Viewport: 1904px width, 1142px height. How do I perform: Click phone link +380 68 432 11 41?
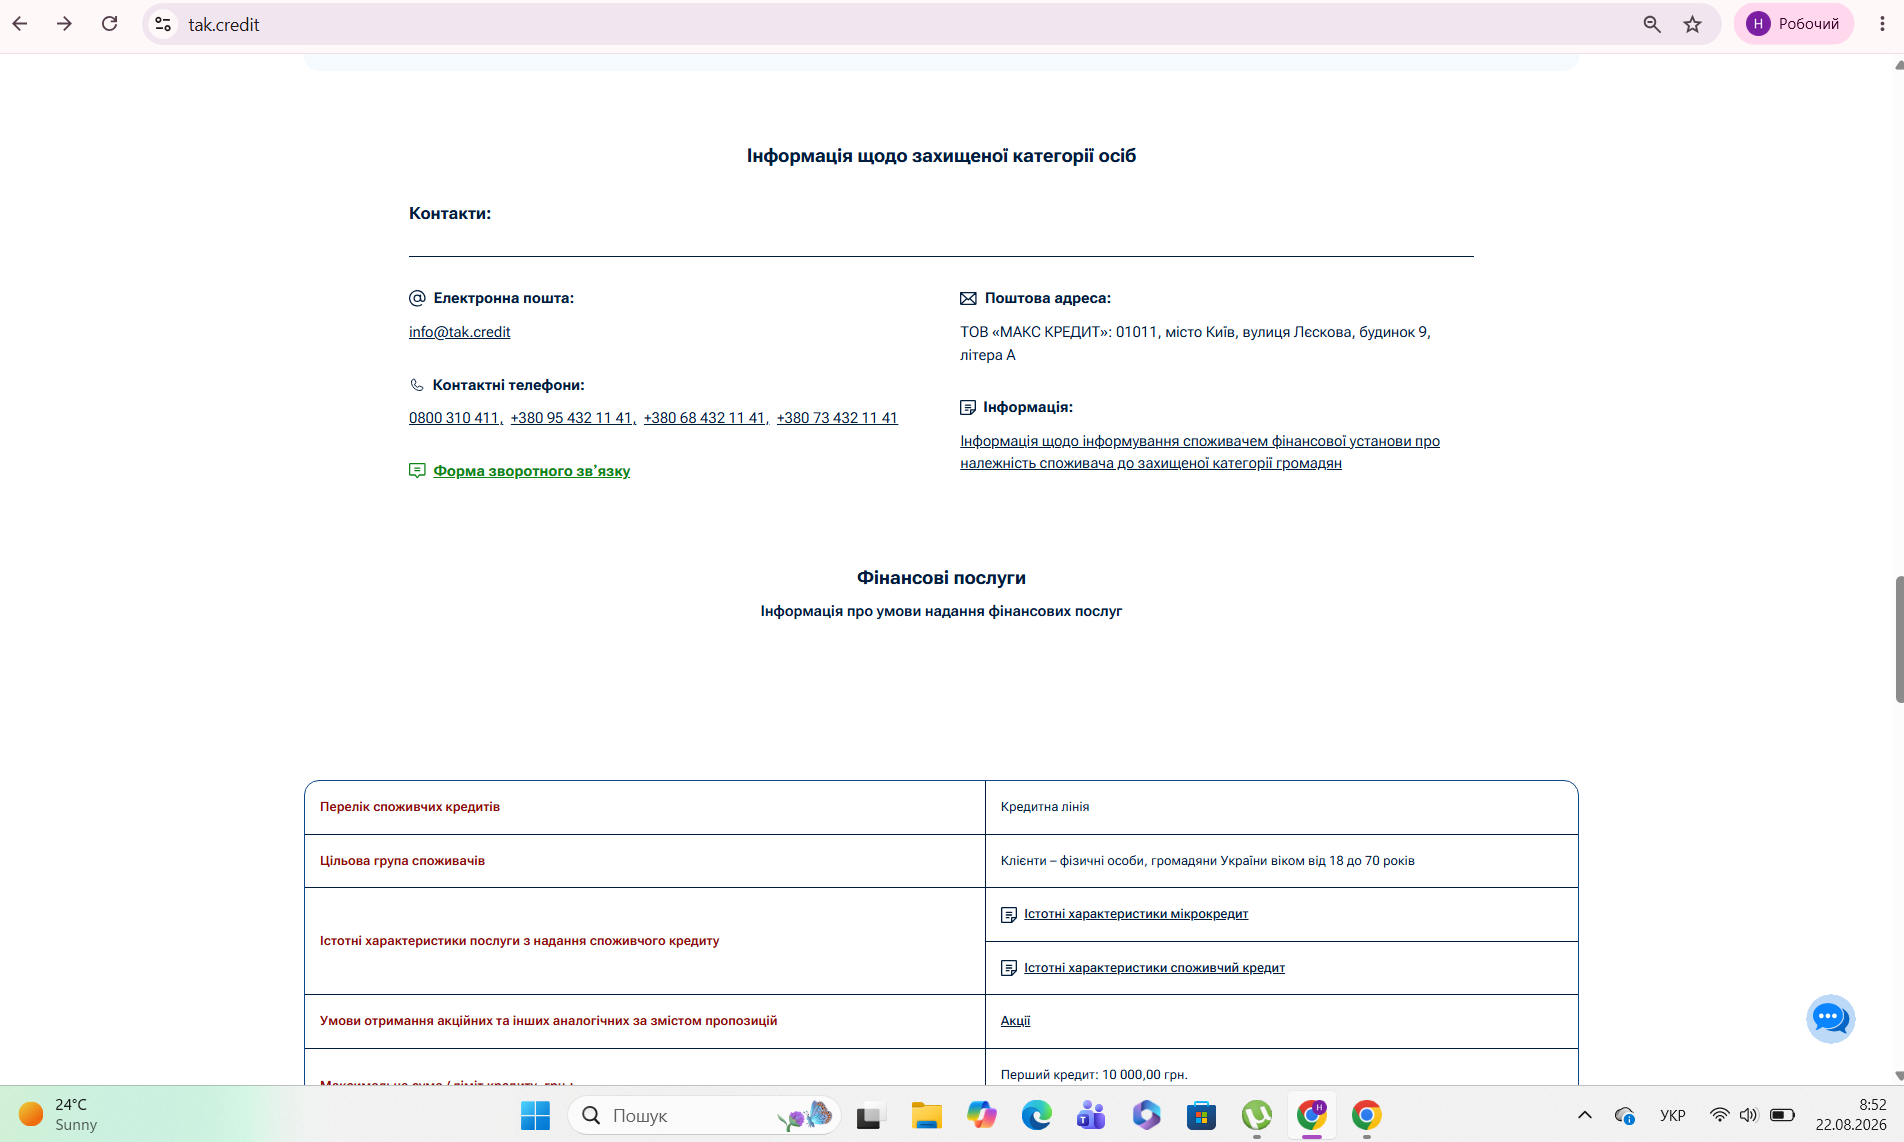704,418
